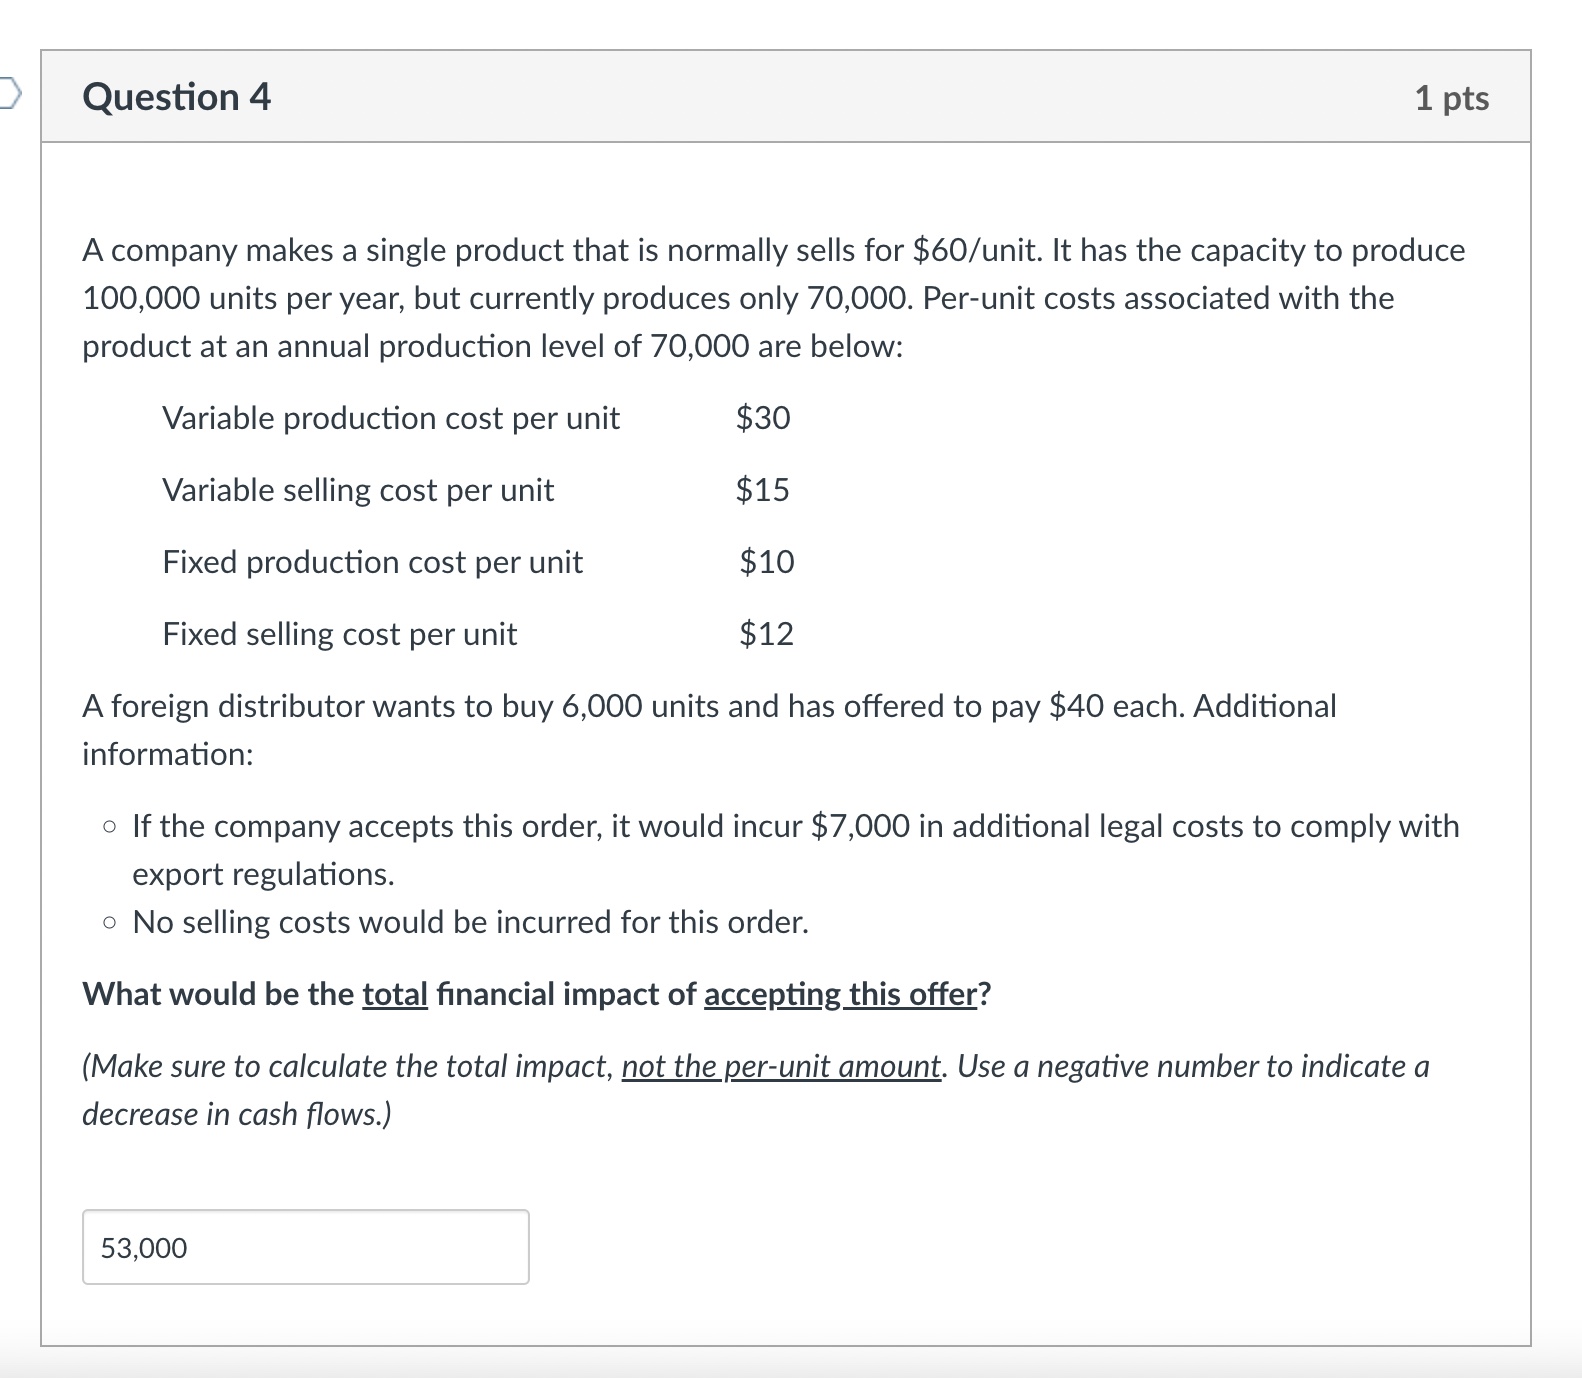1582x1378 pixels.
Task: Click the underlined "not the per-unit amount" text
Action: (x=781, y=1066)
